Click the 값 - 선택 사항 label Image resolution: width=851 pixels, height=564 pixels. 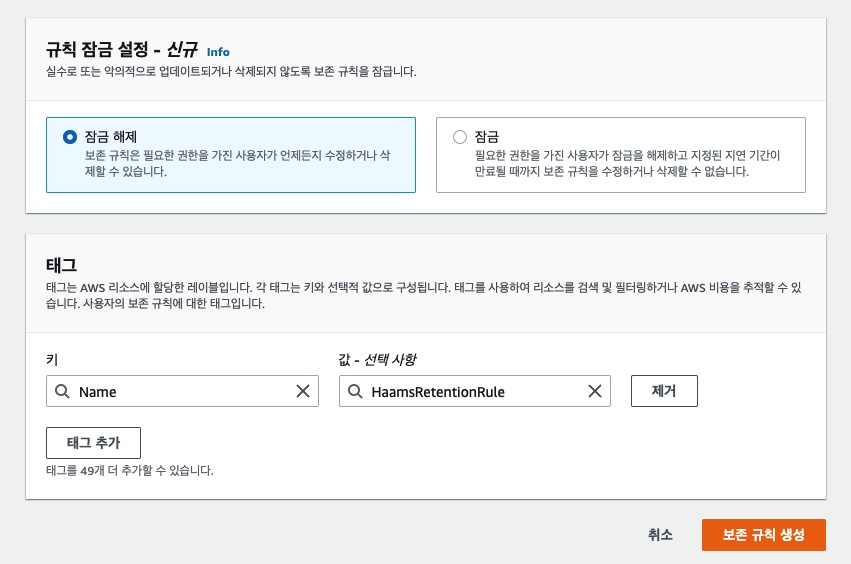click(x=377, y=359)
